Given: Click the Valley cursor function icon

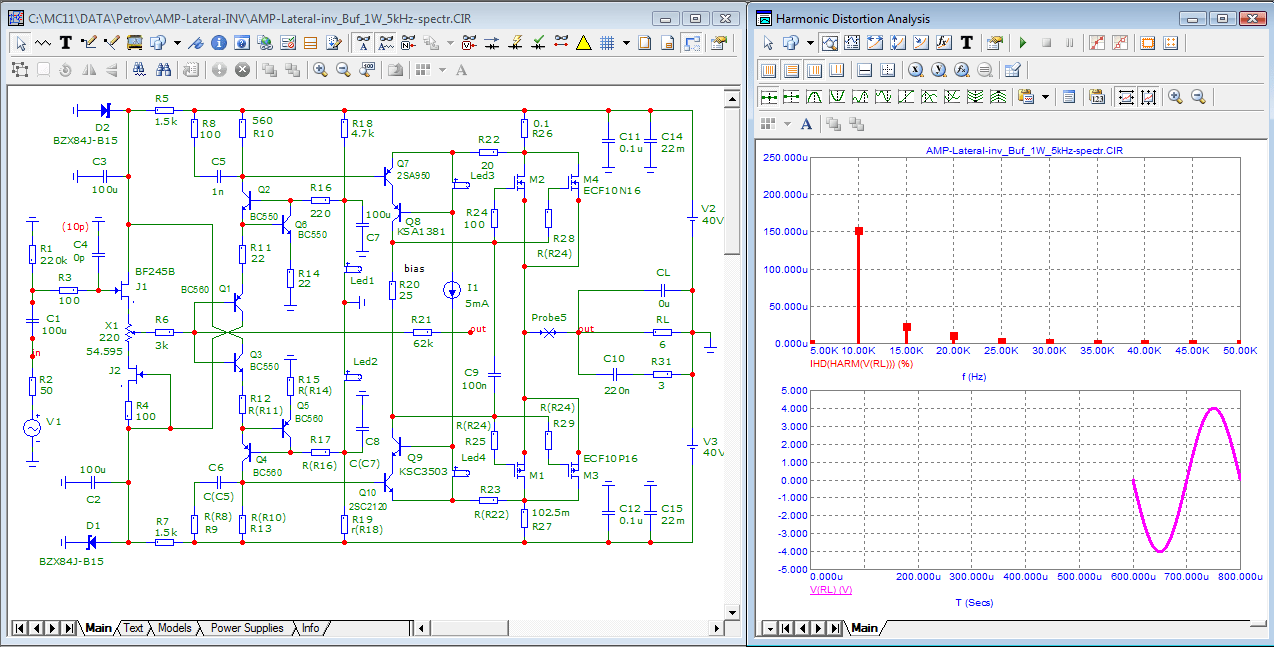Looking at the screenshot, I should click(837, 96).
